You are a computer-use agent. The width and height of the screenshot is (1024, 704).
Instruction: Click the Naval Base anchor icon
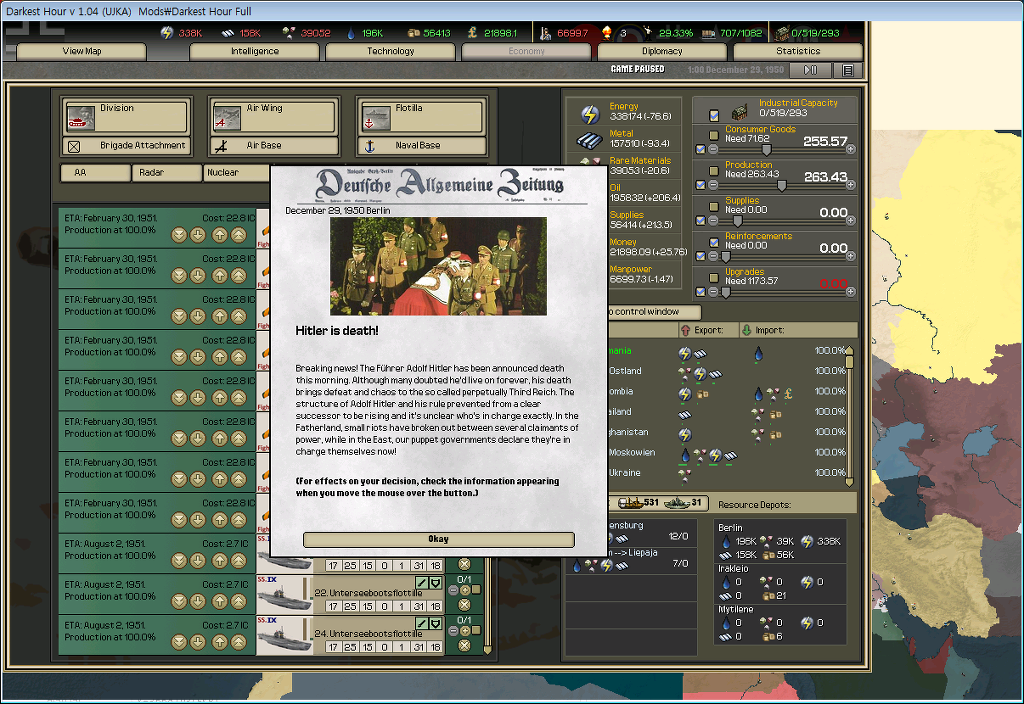point(368,146)
